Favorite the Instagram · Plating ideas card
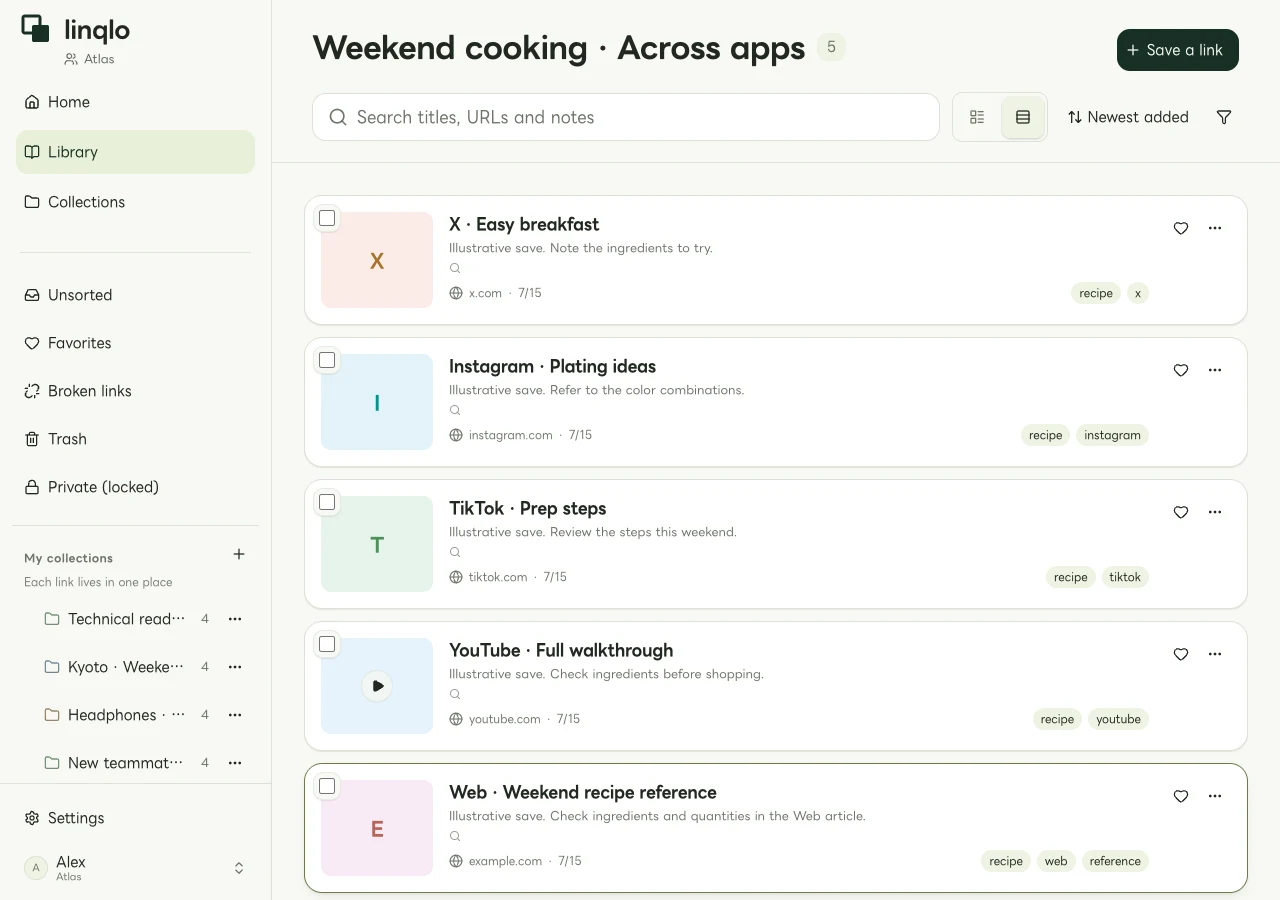This screenshot has width=1280, height=900. 1181,370
